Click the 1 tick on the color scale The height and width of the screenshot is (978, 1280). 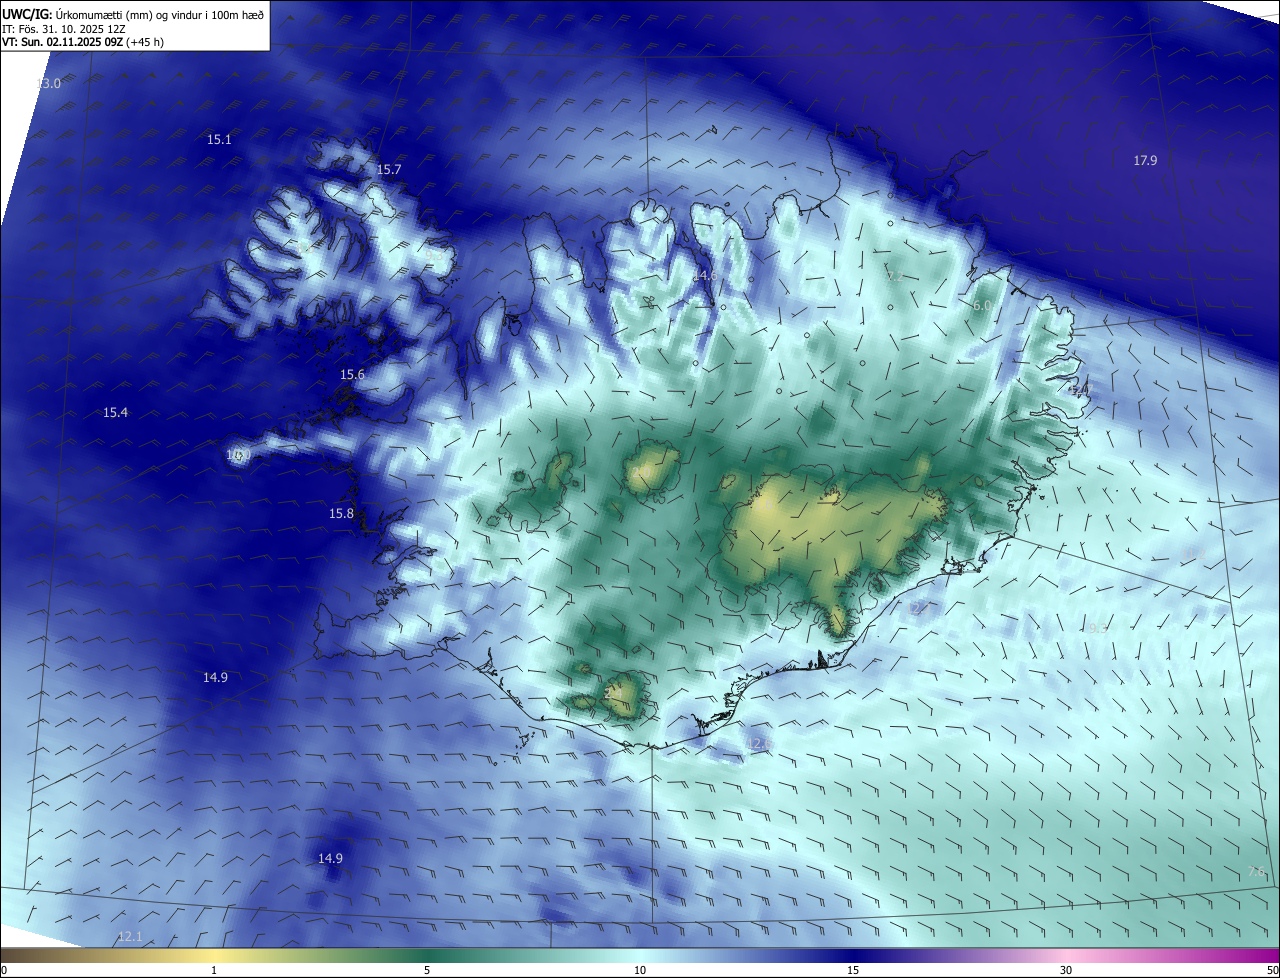(x=214, y=970)
